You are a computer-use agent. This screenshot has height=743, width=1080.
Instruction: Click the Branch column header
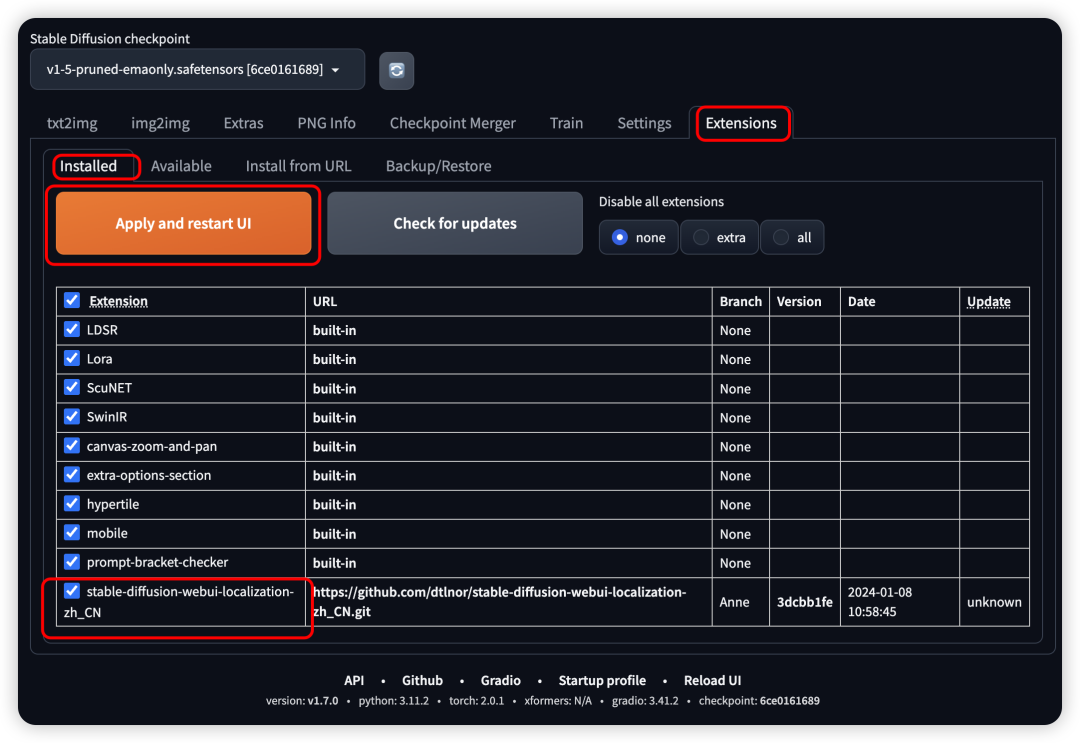pos(740,302)
